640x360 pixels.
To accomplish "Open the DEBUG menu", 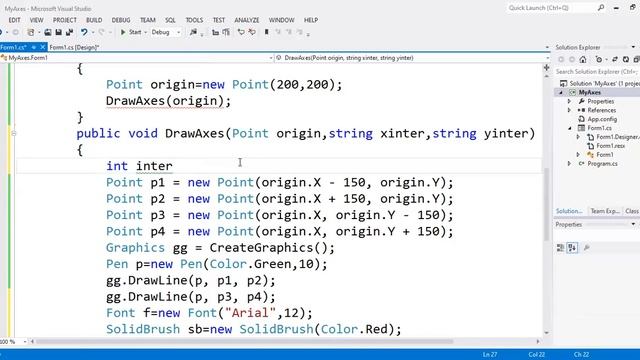I will point(121,20).
